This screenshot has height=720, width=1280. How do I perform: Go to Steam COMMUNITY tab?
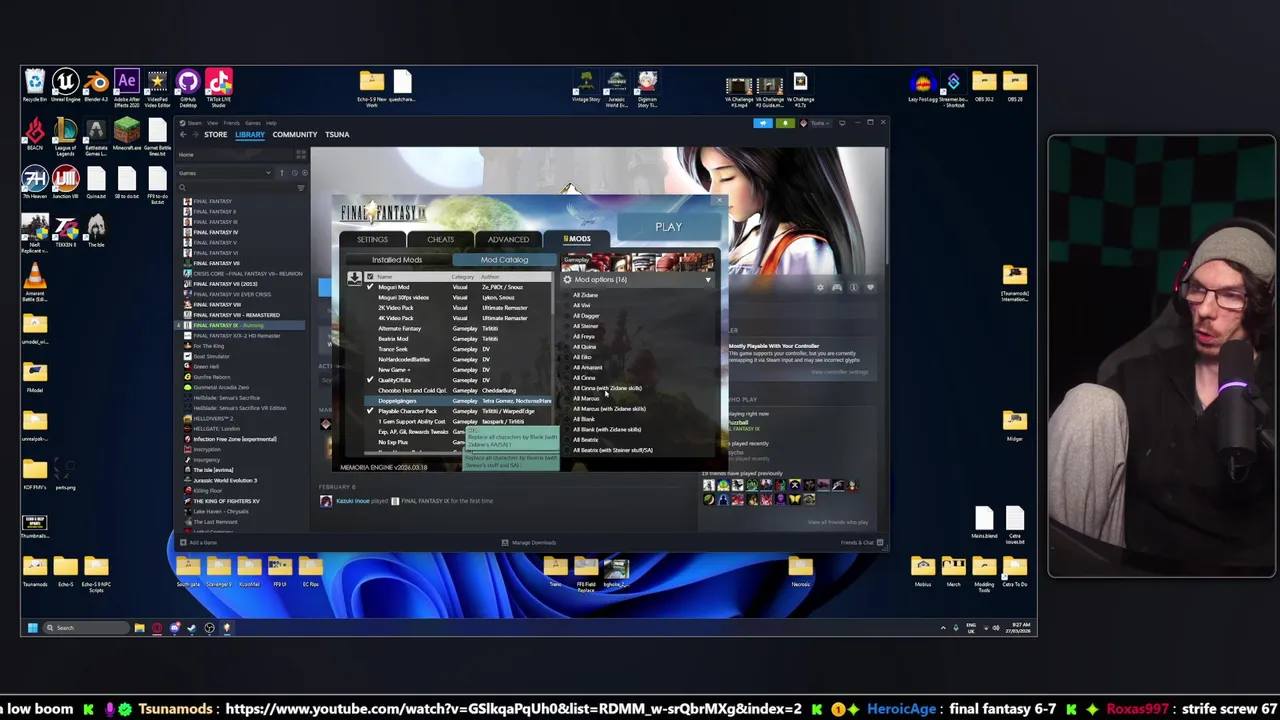tap(295, 134)
